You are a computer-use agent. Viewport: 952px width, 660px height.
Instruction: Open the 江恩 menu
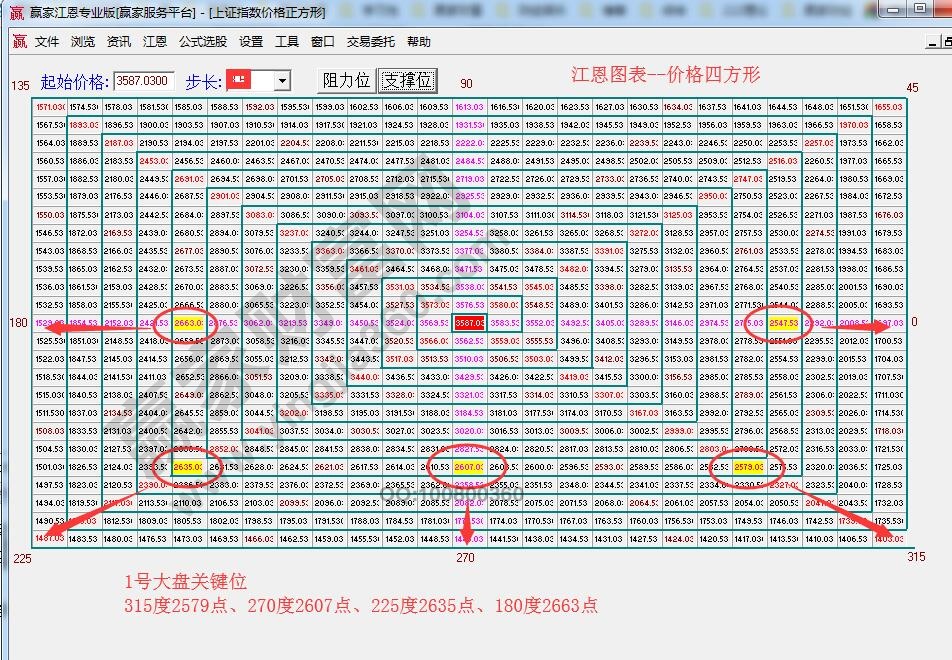(156, 41)
